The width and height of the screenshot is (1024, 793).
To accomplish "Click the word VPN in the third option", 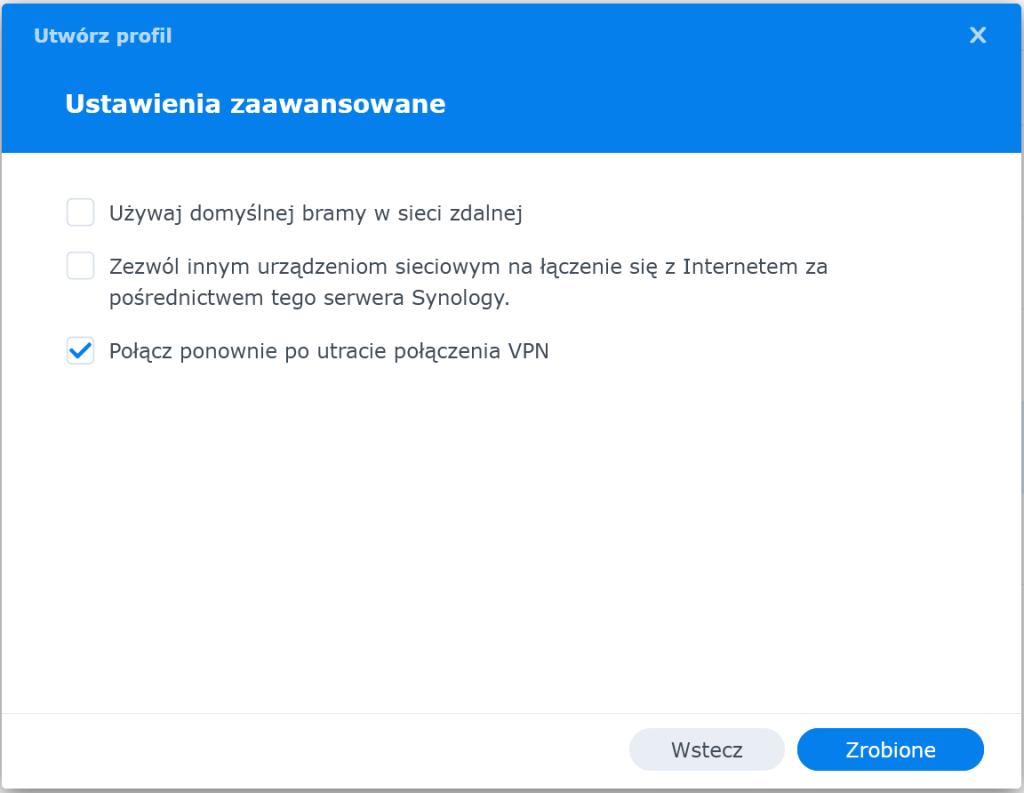I will point(529,352).
